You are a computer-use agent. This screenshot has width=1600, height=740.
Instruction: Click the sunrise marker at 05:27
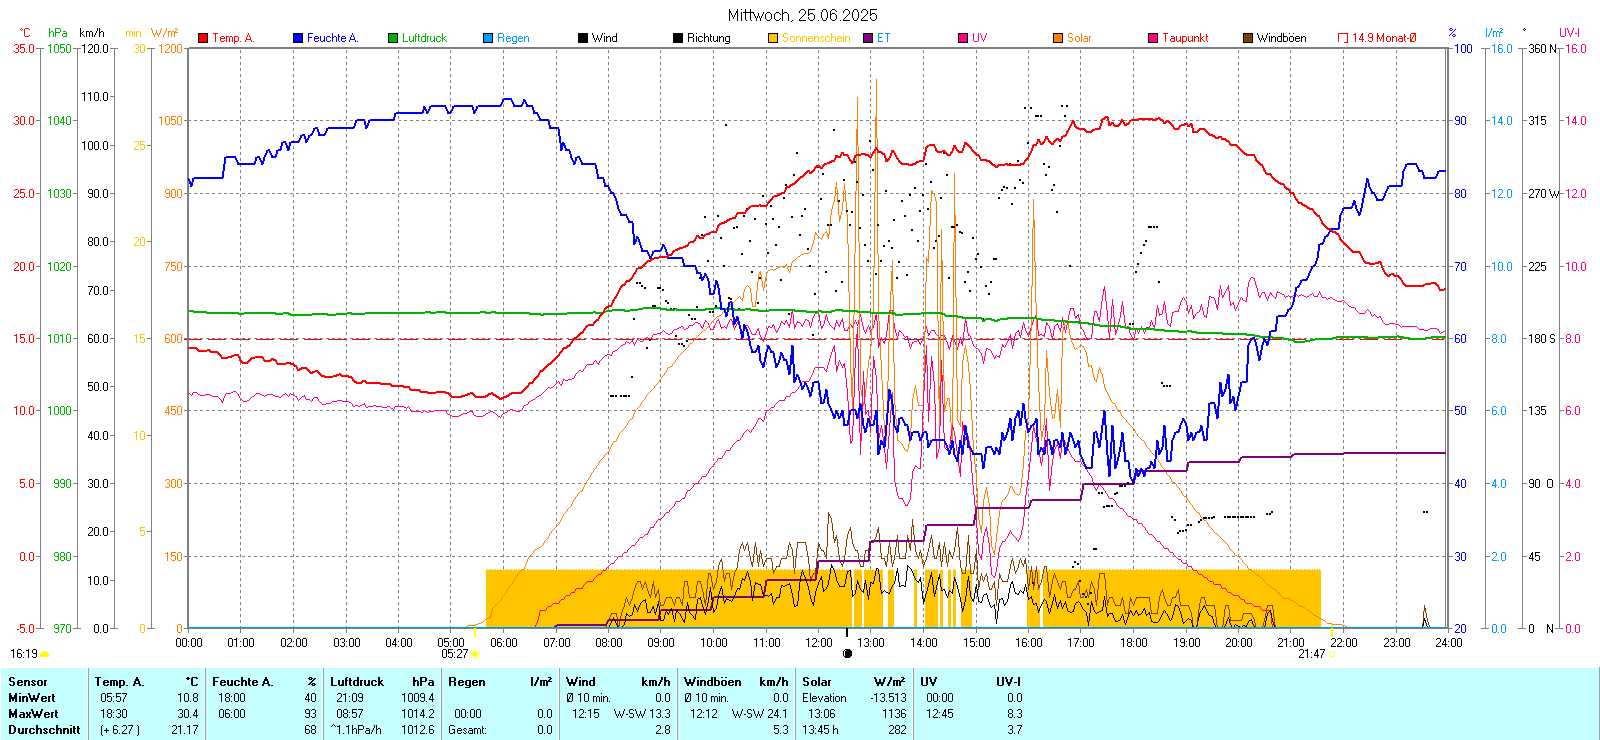pos(475,654)
